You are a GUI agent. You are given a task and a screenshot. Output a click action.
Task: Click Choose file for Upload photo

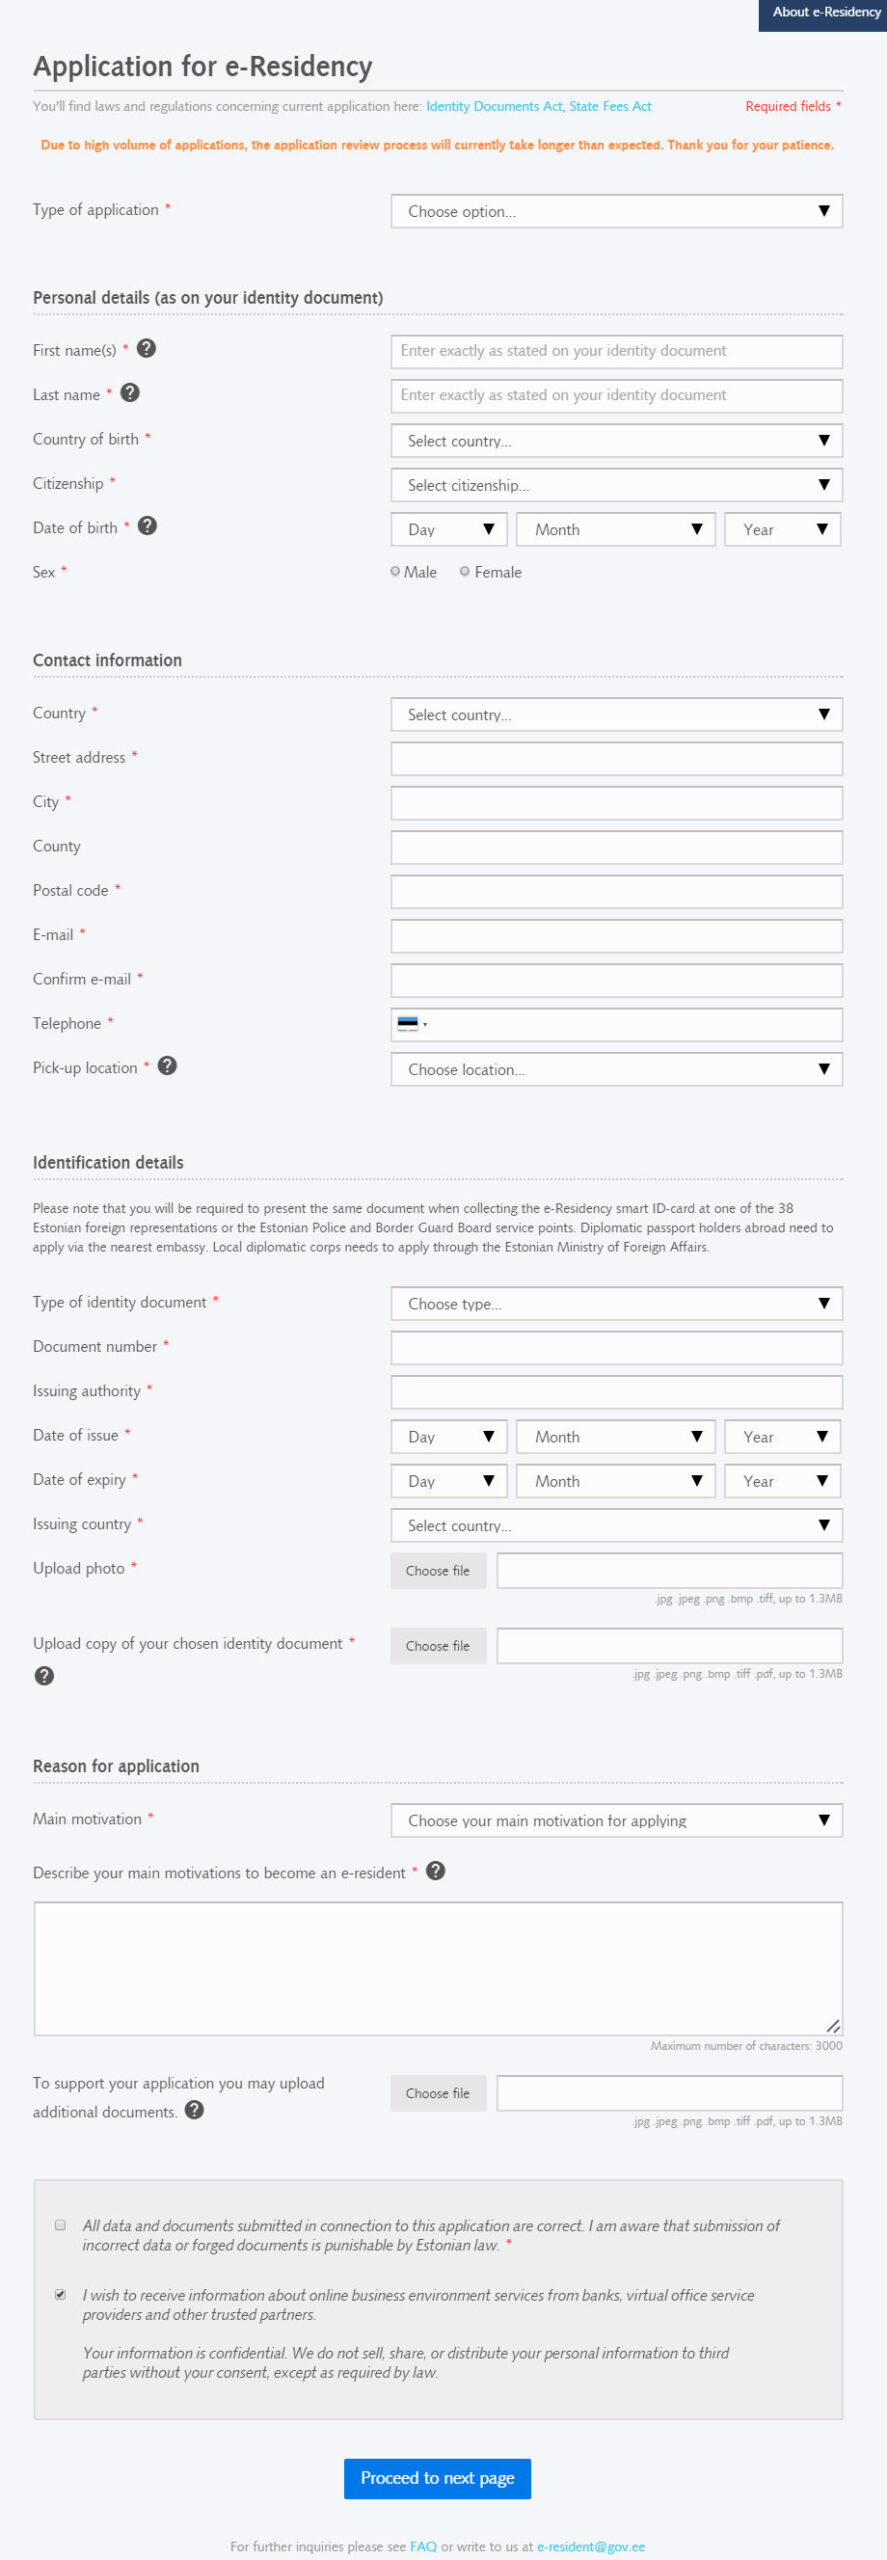pos(438,1570)
